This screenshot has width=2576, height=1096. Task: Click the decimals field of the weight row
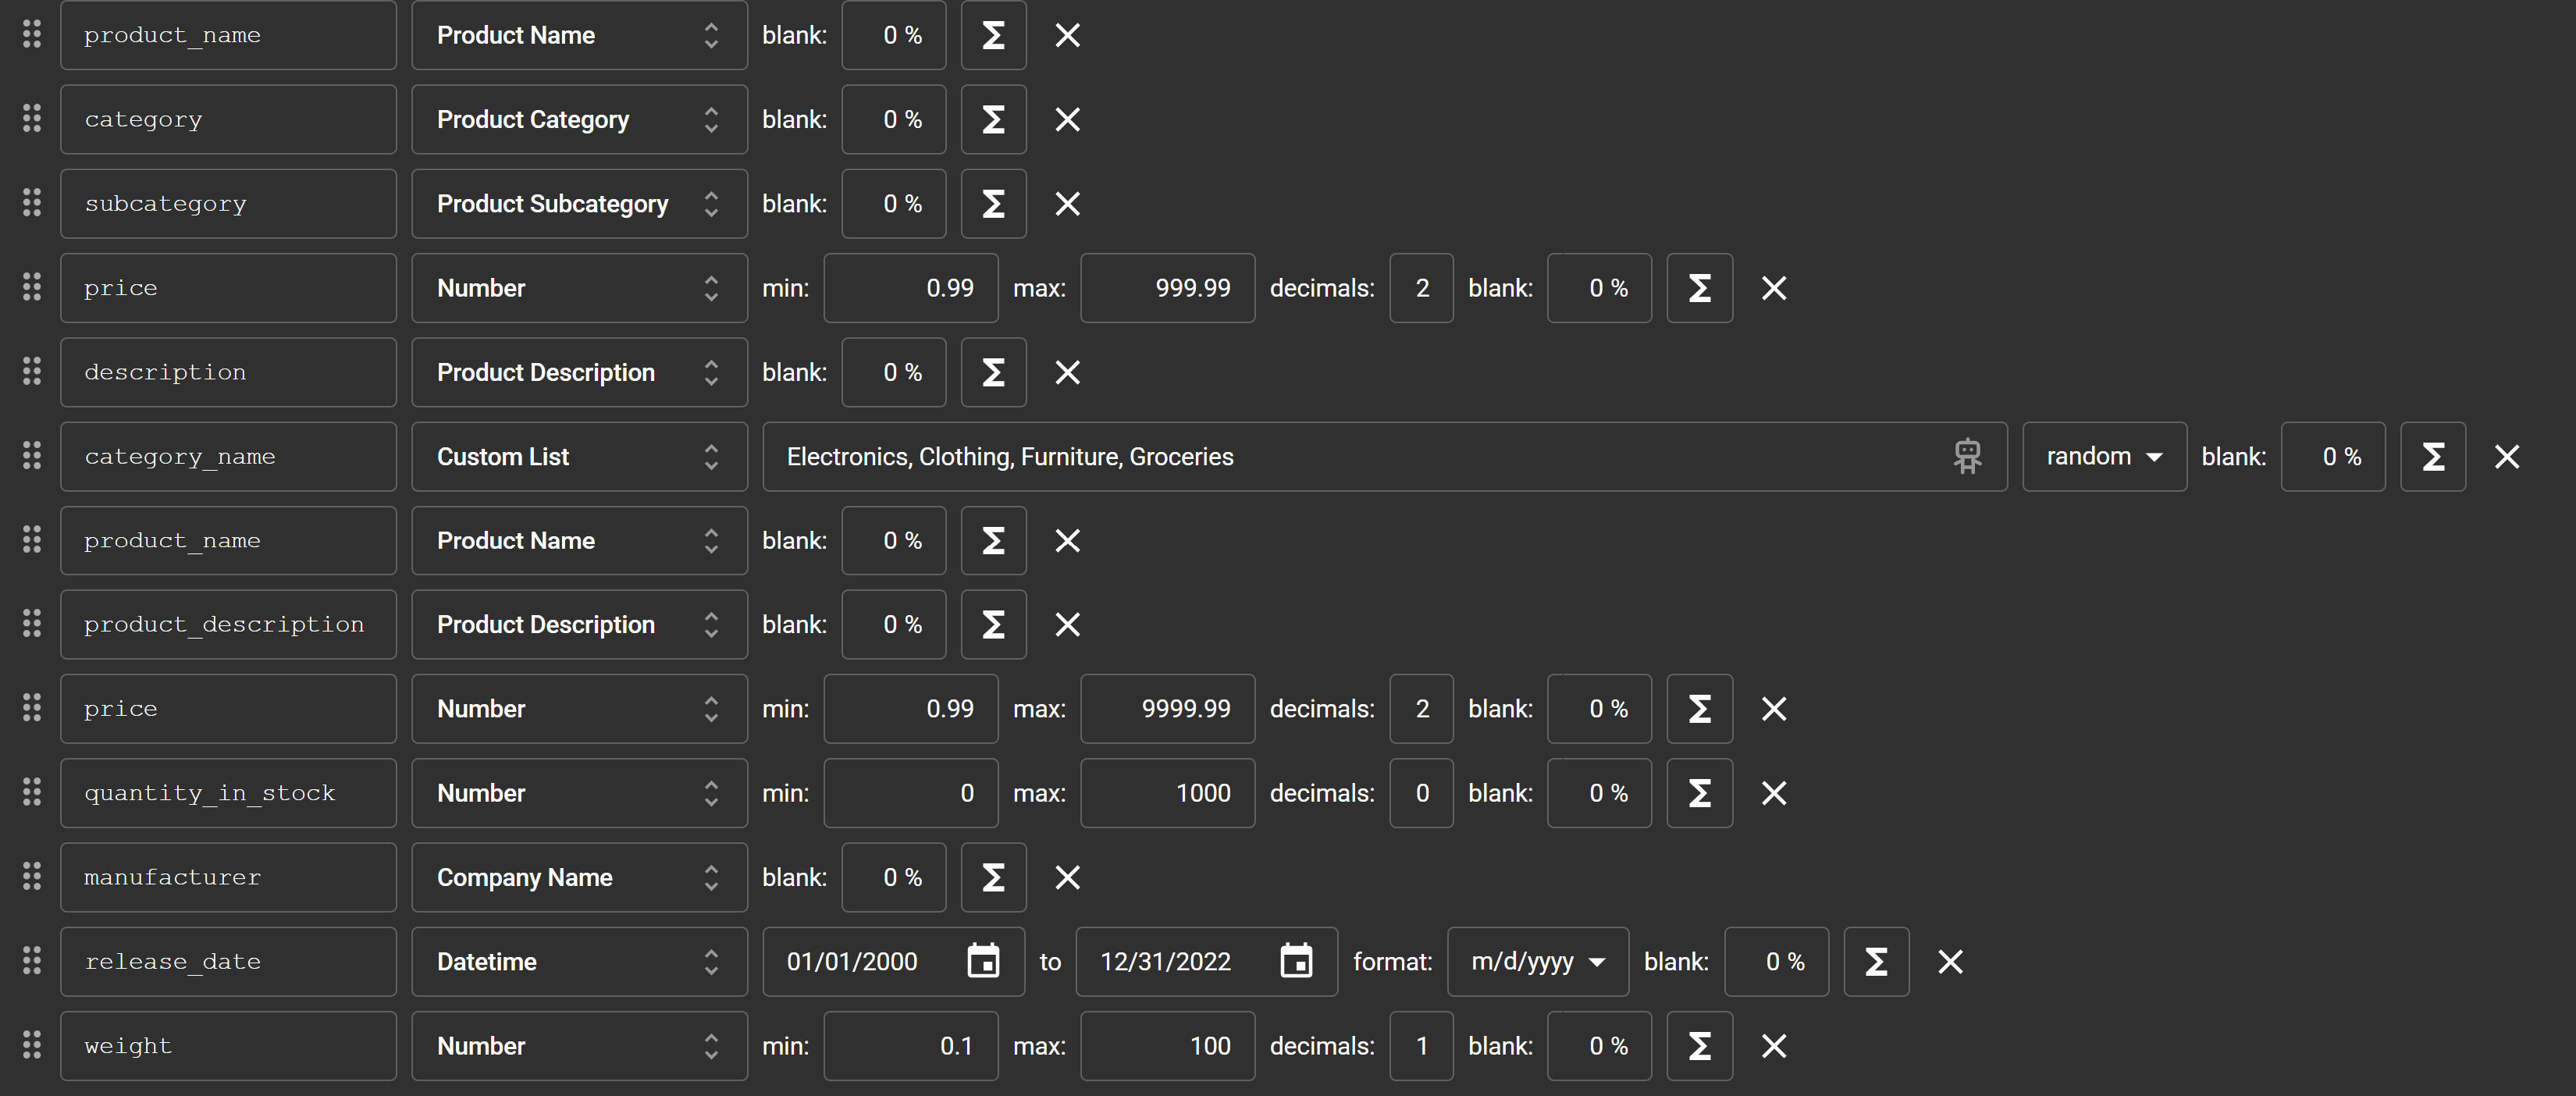1420,1046
